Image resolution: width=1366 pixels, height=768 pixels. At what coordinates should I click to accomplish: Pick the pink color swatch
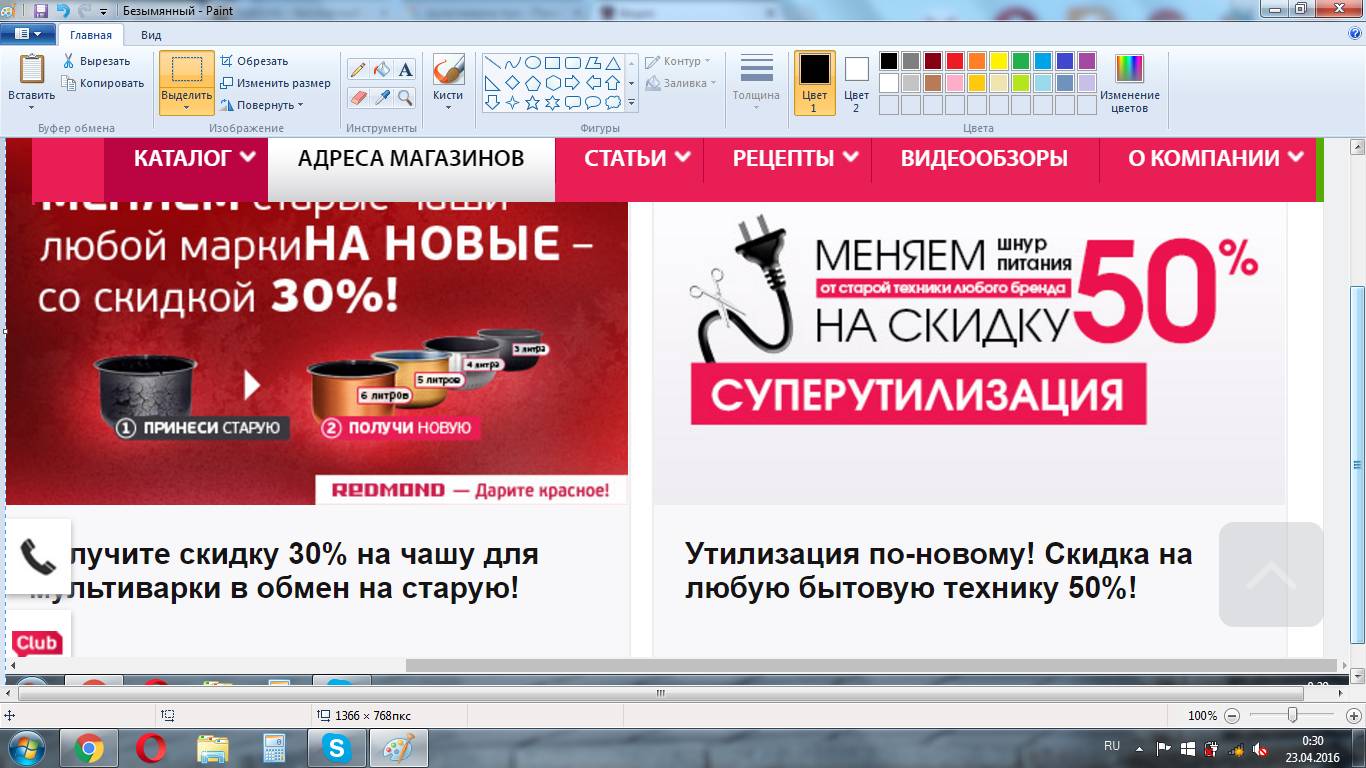pos(955,83)
